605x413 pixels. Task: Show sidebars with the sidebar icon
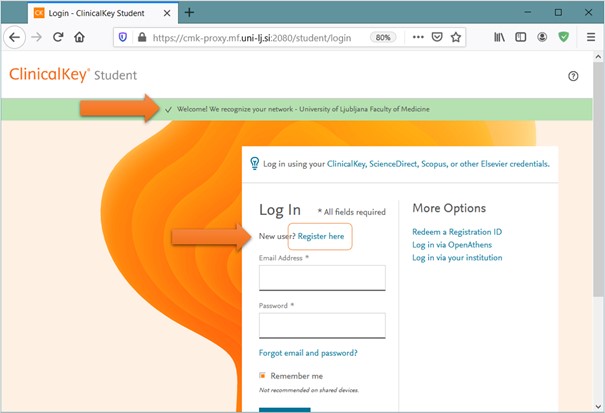click(x=520, y=37)
